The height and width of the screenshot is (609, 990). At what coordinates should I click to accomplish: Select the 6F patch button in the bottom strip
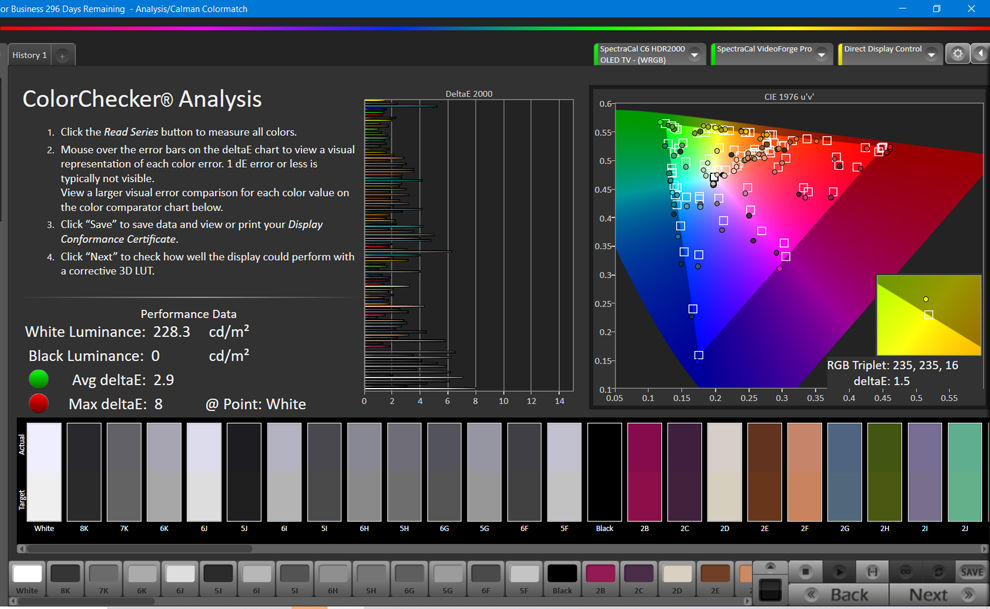pyautogui.click(x=486, y=579)
